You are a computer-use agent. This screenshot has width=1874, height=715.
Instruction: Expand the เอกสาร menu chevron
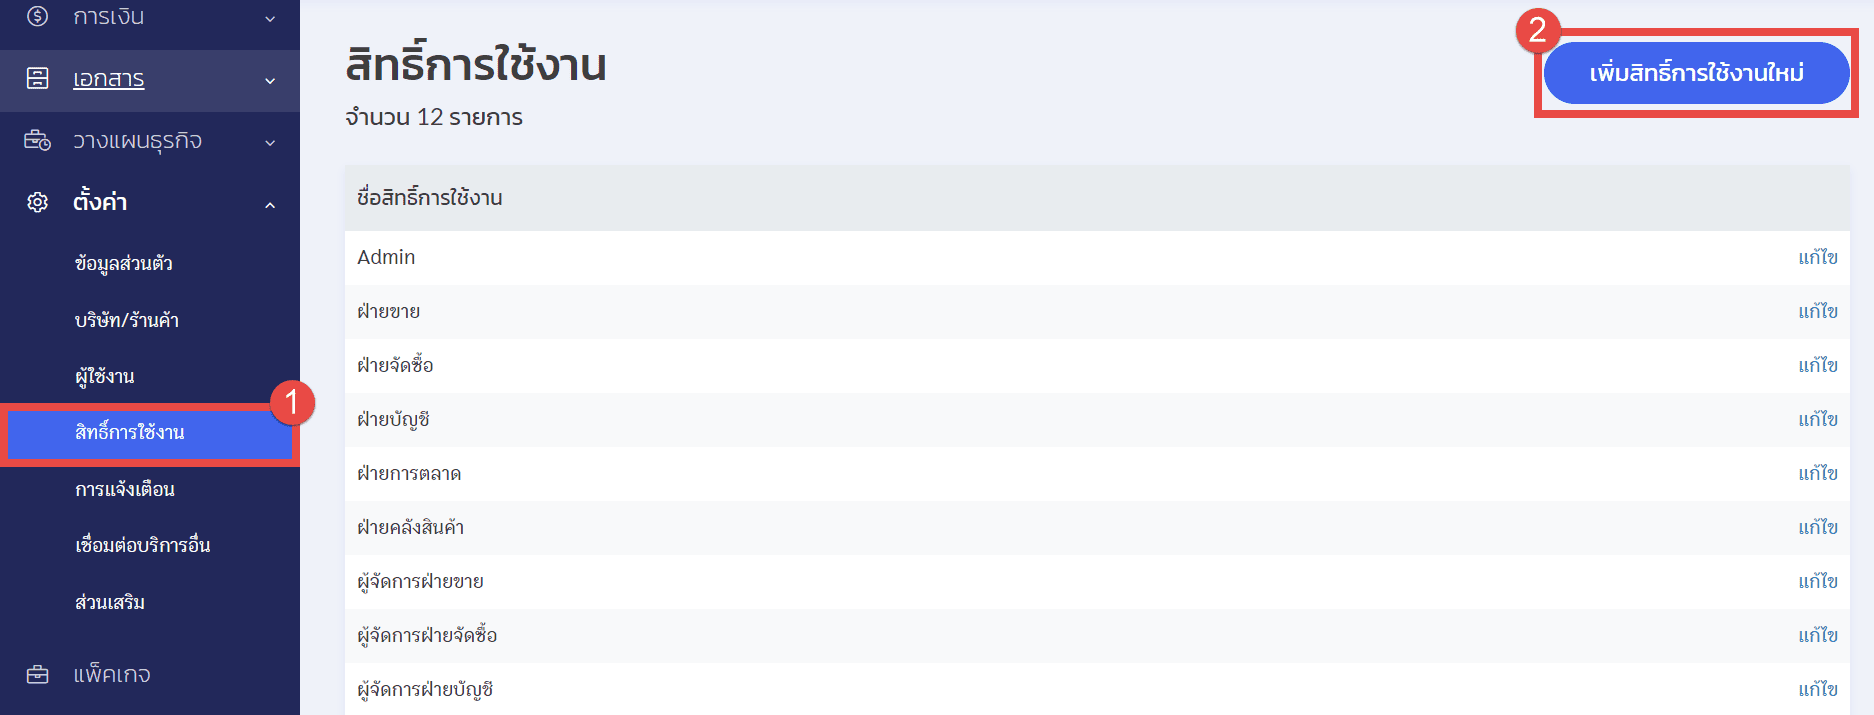click(x=270, y=80)
